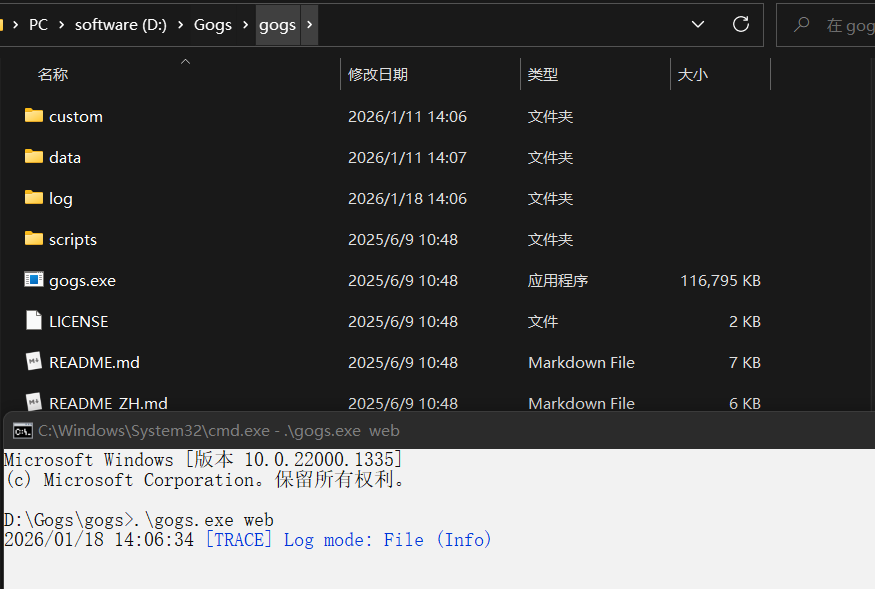Open the address bar history dropdown
The width and height of the screenshot is (875, 589).
698,24
